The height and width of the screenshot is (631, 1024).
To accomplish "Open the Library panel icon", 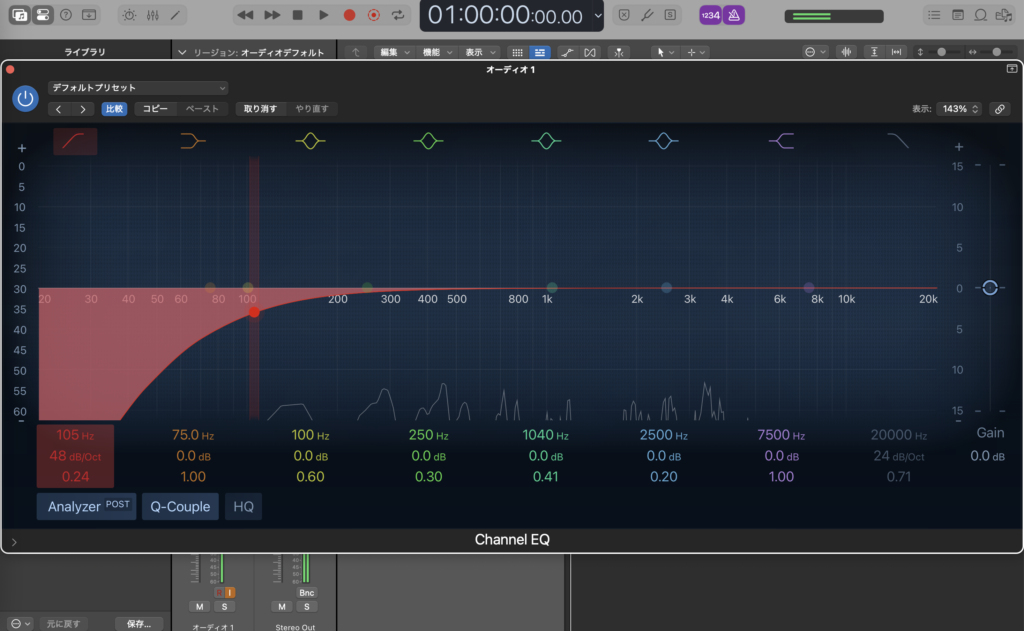I will (x=20, y=15).
